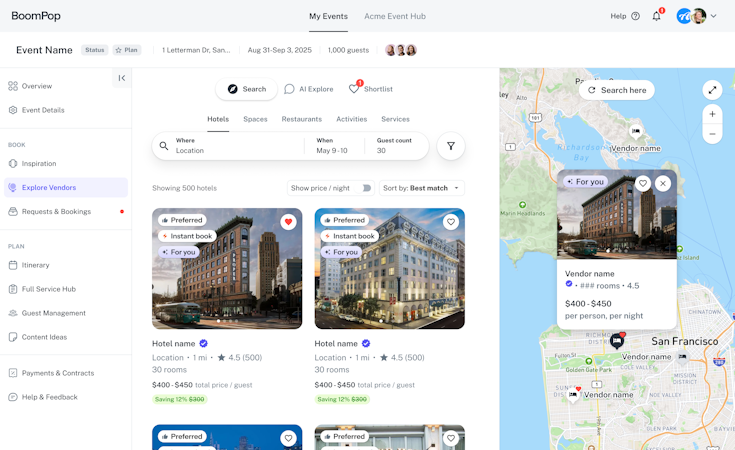The width and height of the screenshot is (735, 450).
Task: Select the Activities category tab
Action: pos(352,119)
